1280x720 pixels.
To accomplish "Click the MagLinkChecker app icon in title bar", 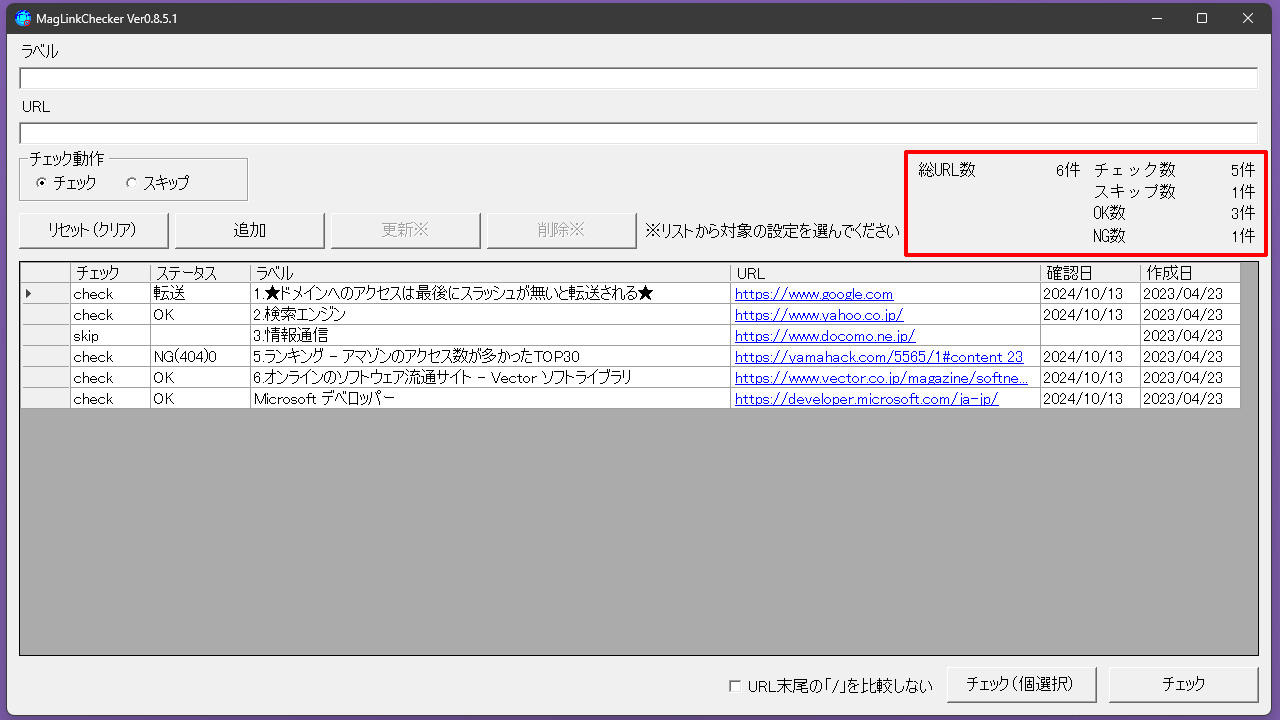I will (23, 18).
